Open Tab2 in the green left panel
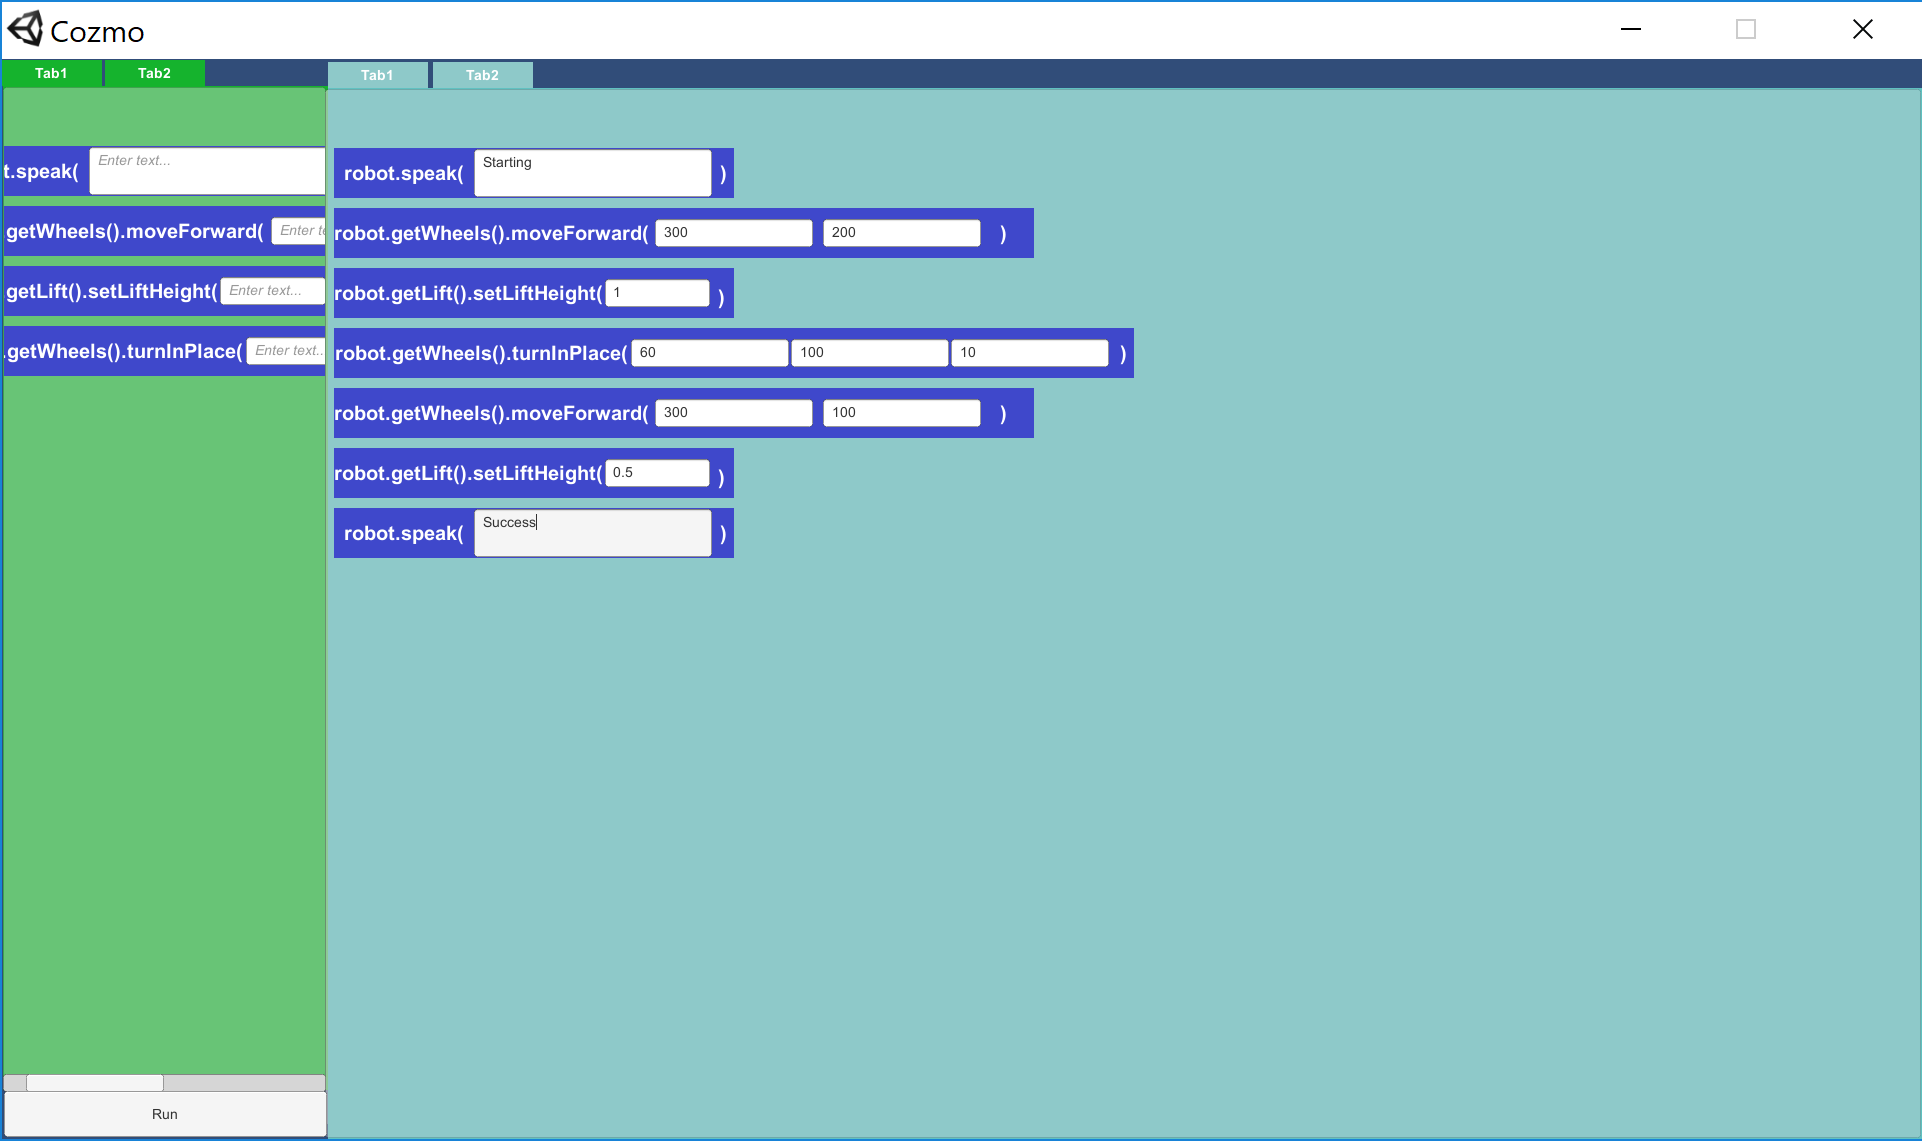Viewport: 1922px width, 1141px height. pyautogui.click(x=154, y=73)
